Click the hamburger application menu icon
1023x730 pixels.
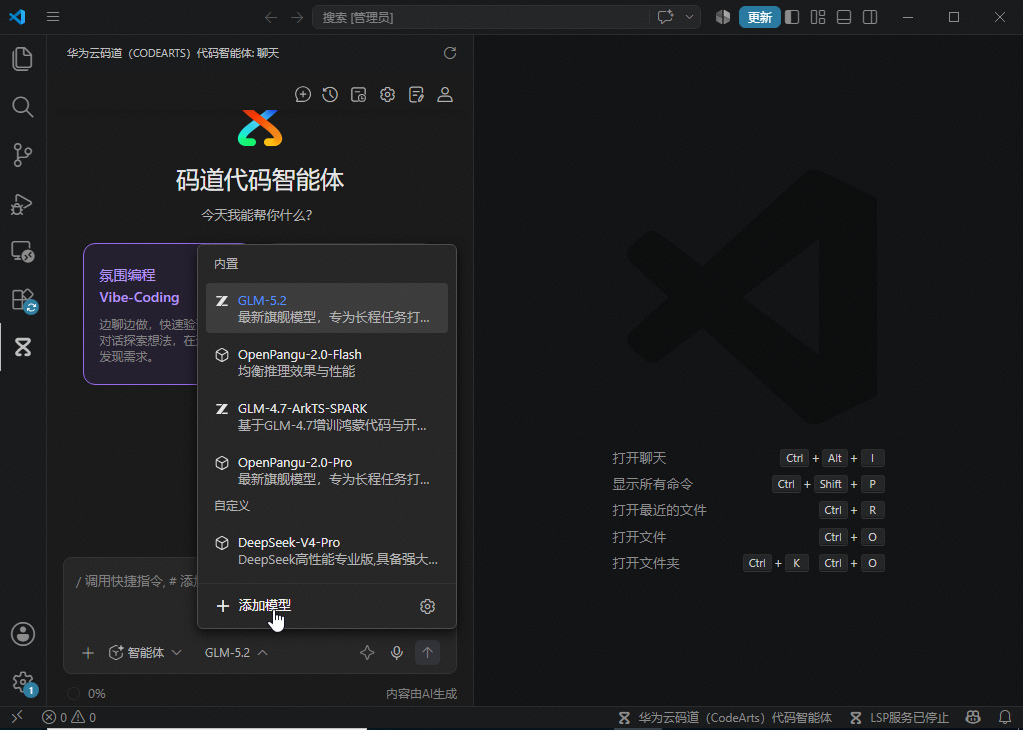click(x=53, y=17)
